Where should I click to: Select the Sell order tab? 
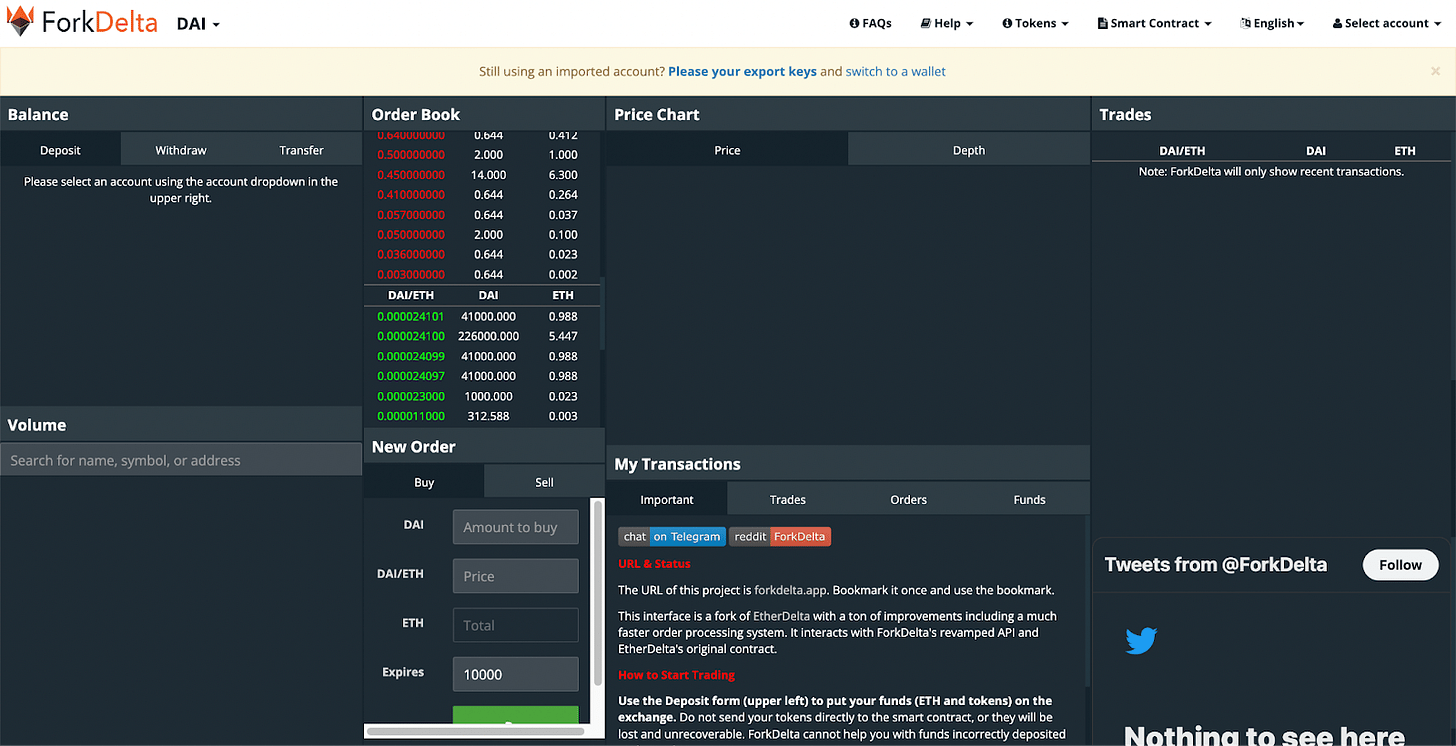click(544, 482)
